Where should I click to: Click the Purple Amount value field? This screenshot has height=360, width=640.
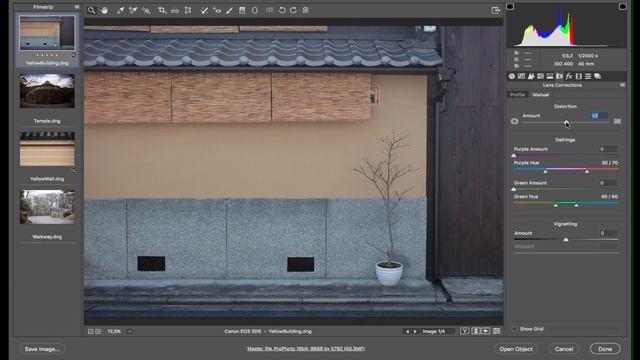click(607, 149)
